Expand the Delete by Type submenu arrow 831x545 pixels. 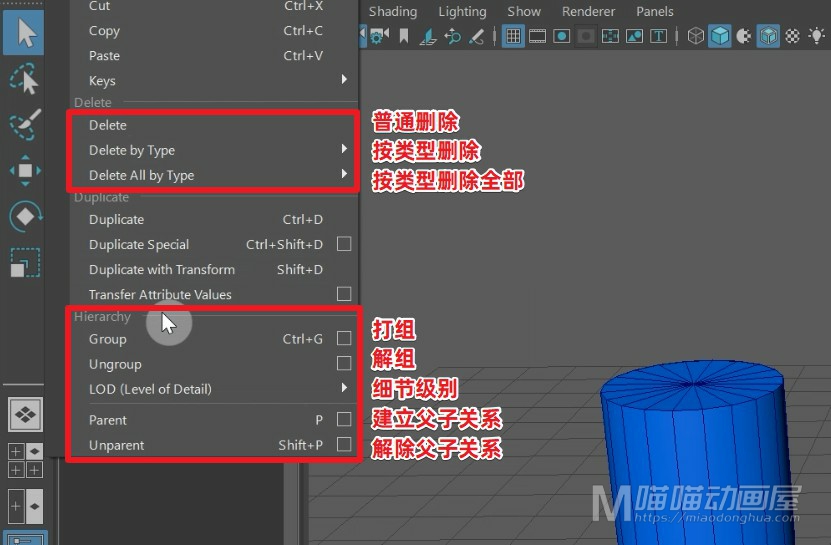pos(344,149)
